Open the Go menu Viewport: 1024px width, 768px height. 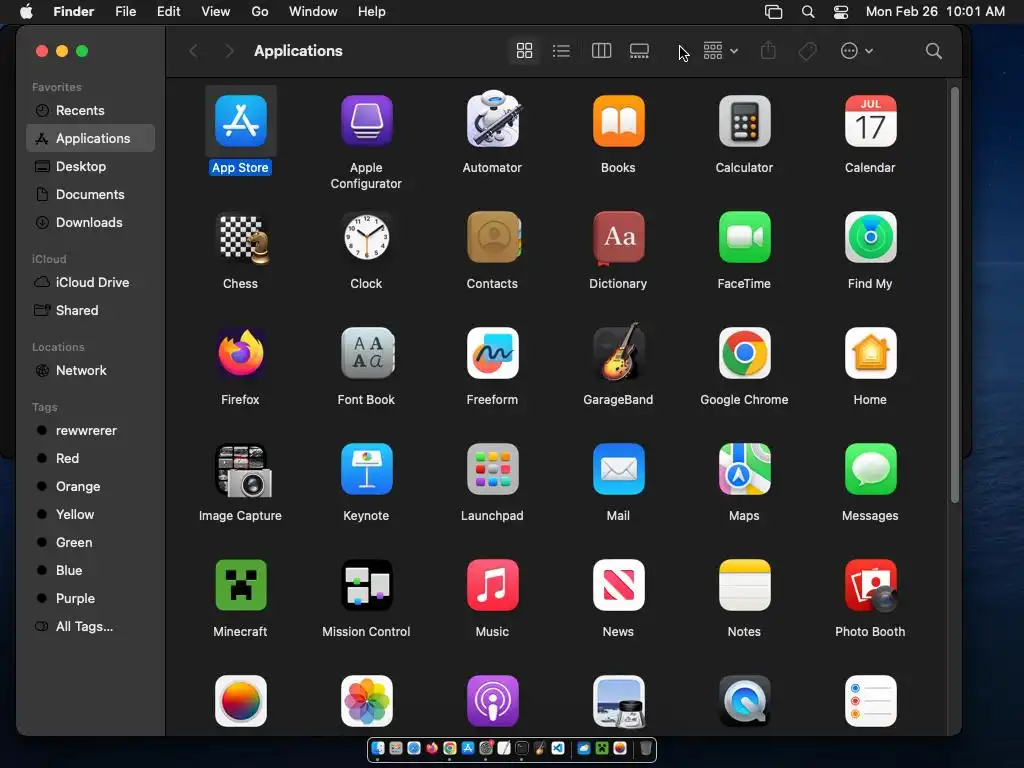[260, 12]
